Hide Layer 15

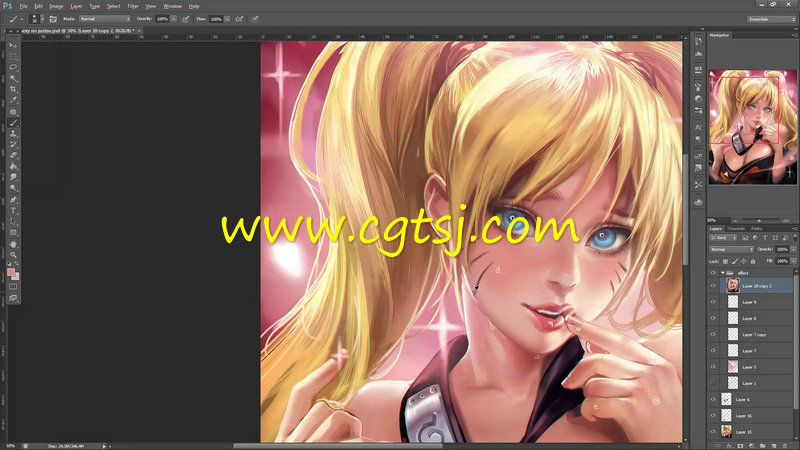(x=713, y=432)
